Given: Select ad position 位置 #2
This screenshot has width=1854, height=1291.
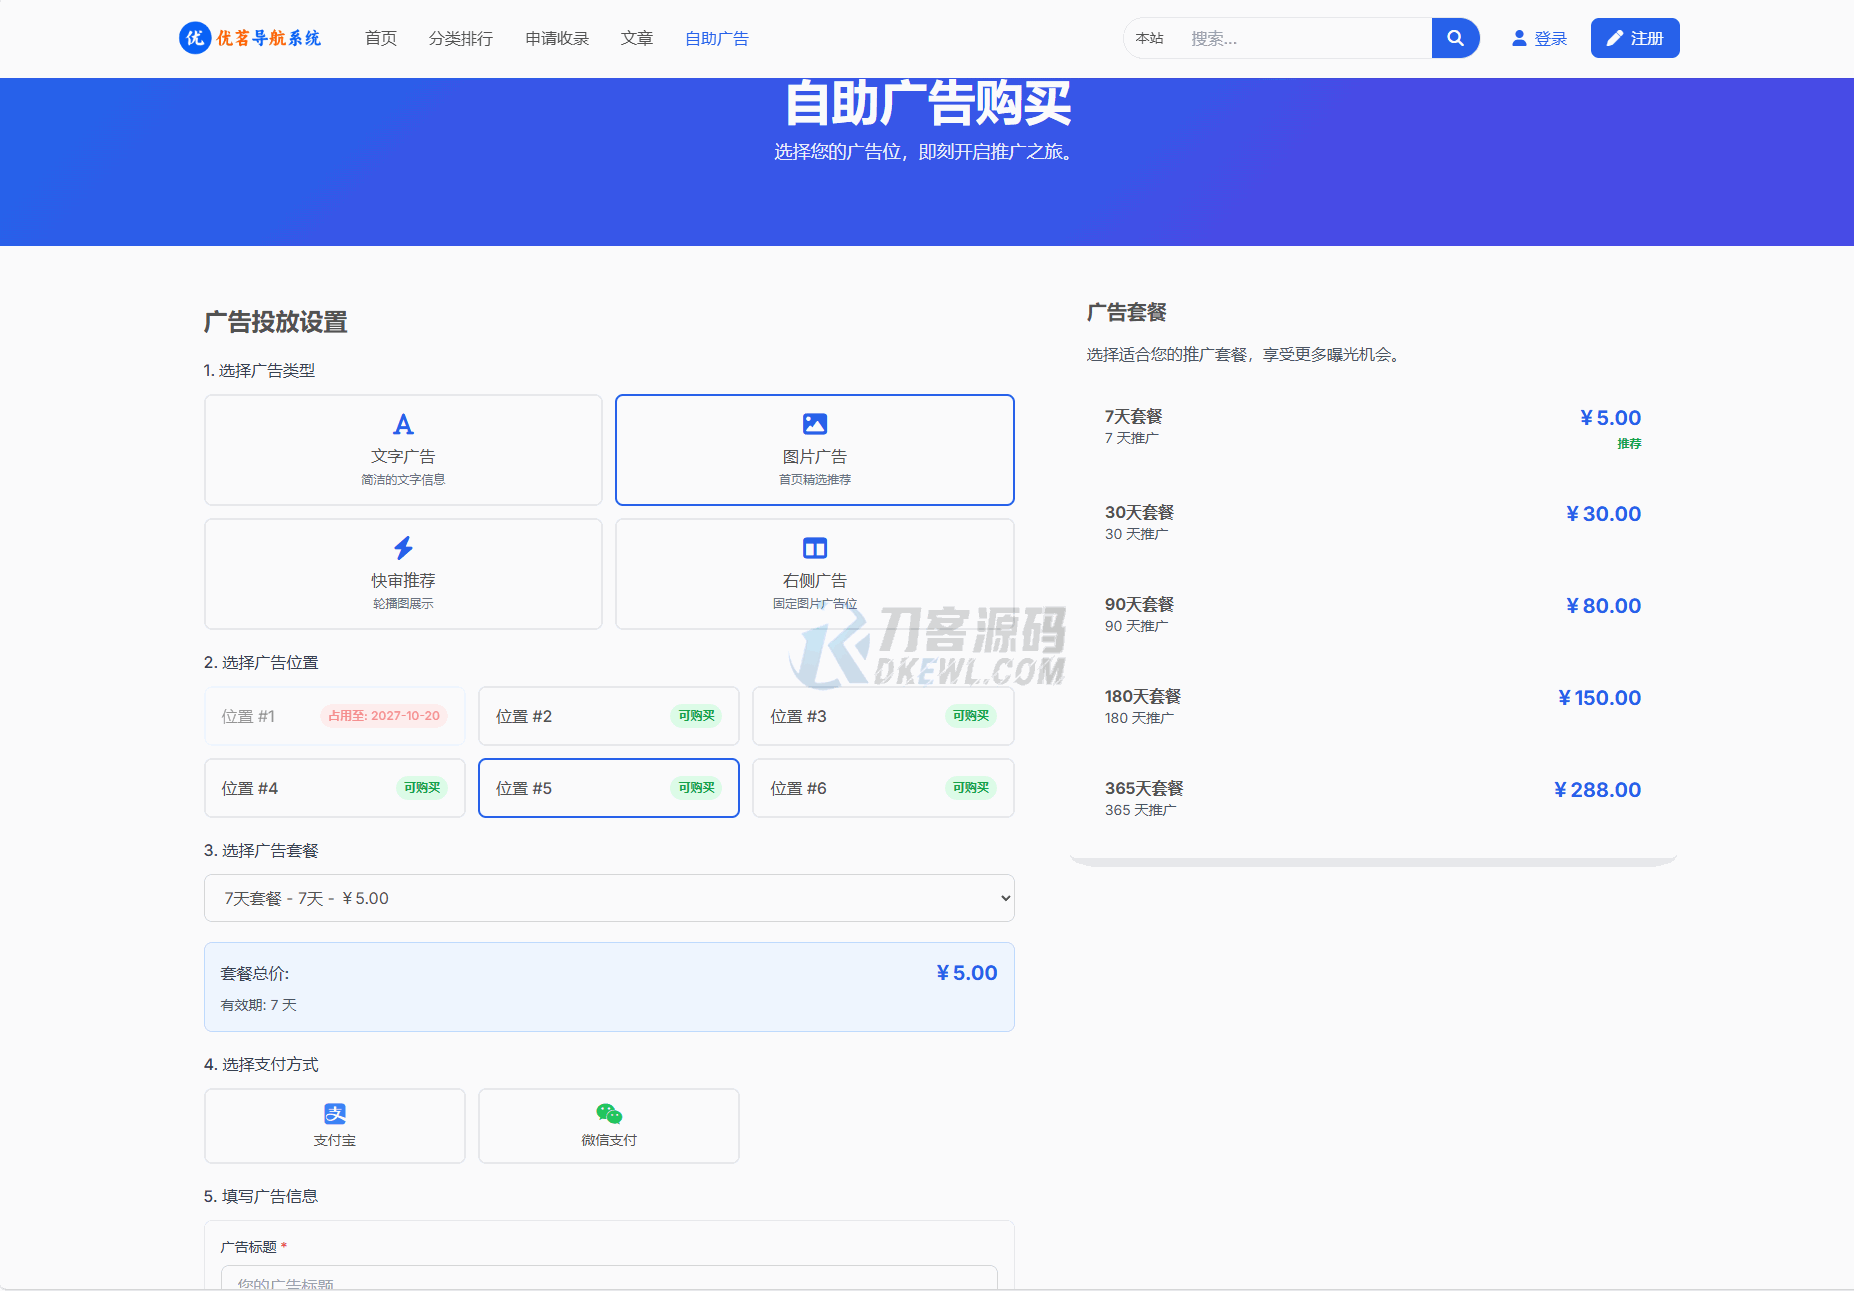Looking at the screenshot, I should coord(608,716).
